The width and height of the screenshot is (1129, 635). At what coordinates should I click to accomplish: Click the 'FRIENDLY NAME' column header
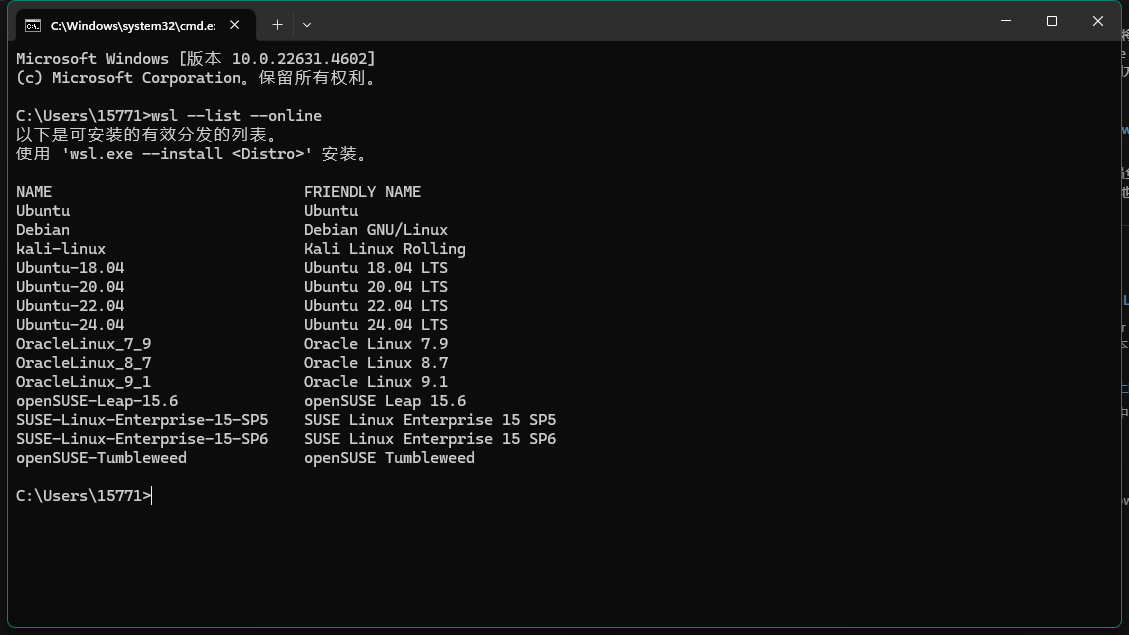(x=362, y=192)
